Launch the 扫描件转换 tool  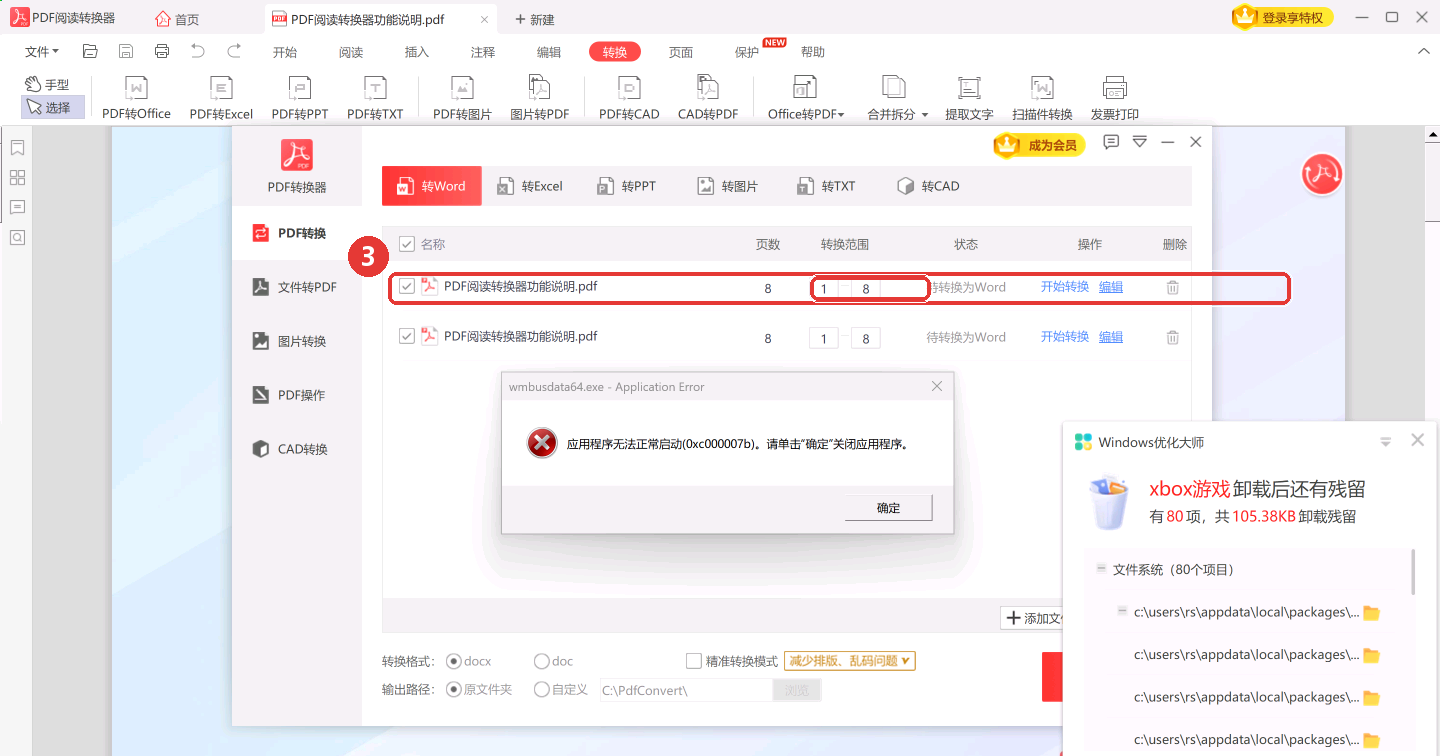(1042, 98)
